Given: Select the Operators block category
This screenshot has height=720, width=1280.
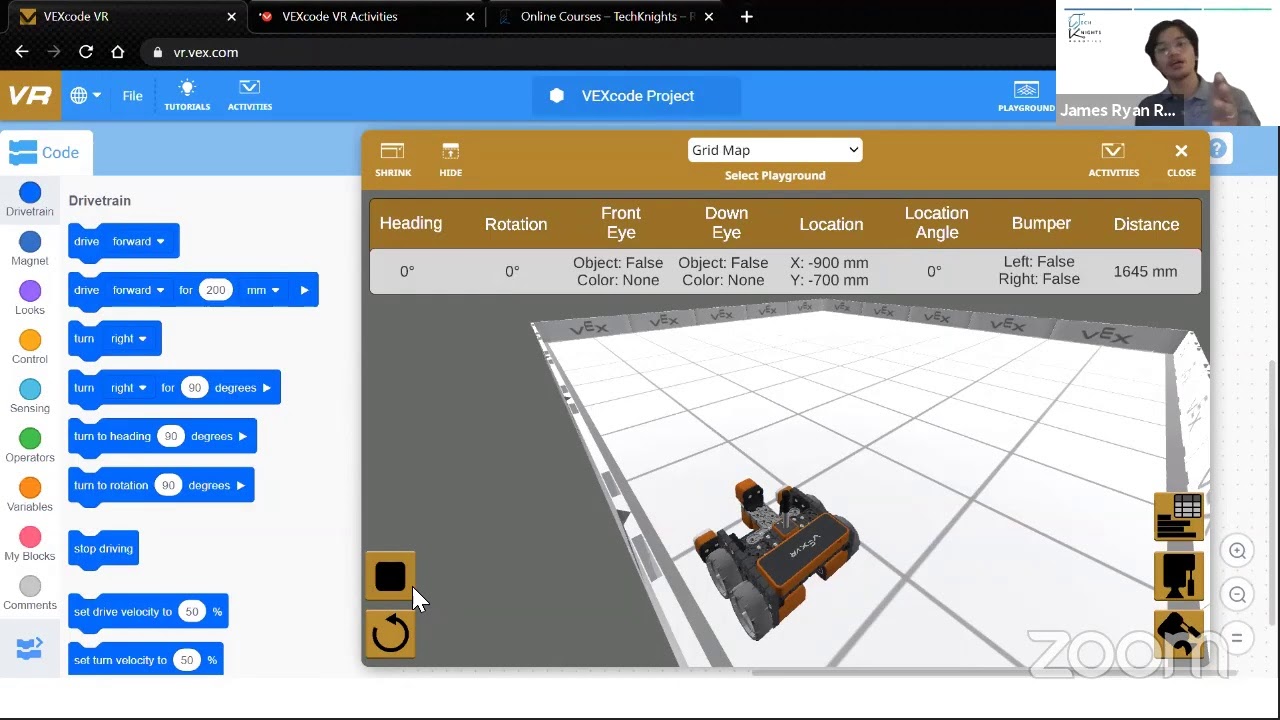Looking at the screenshot, I should tap(30, 445).
